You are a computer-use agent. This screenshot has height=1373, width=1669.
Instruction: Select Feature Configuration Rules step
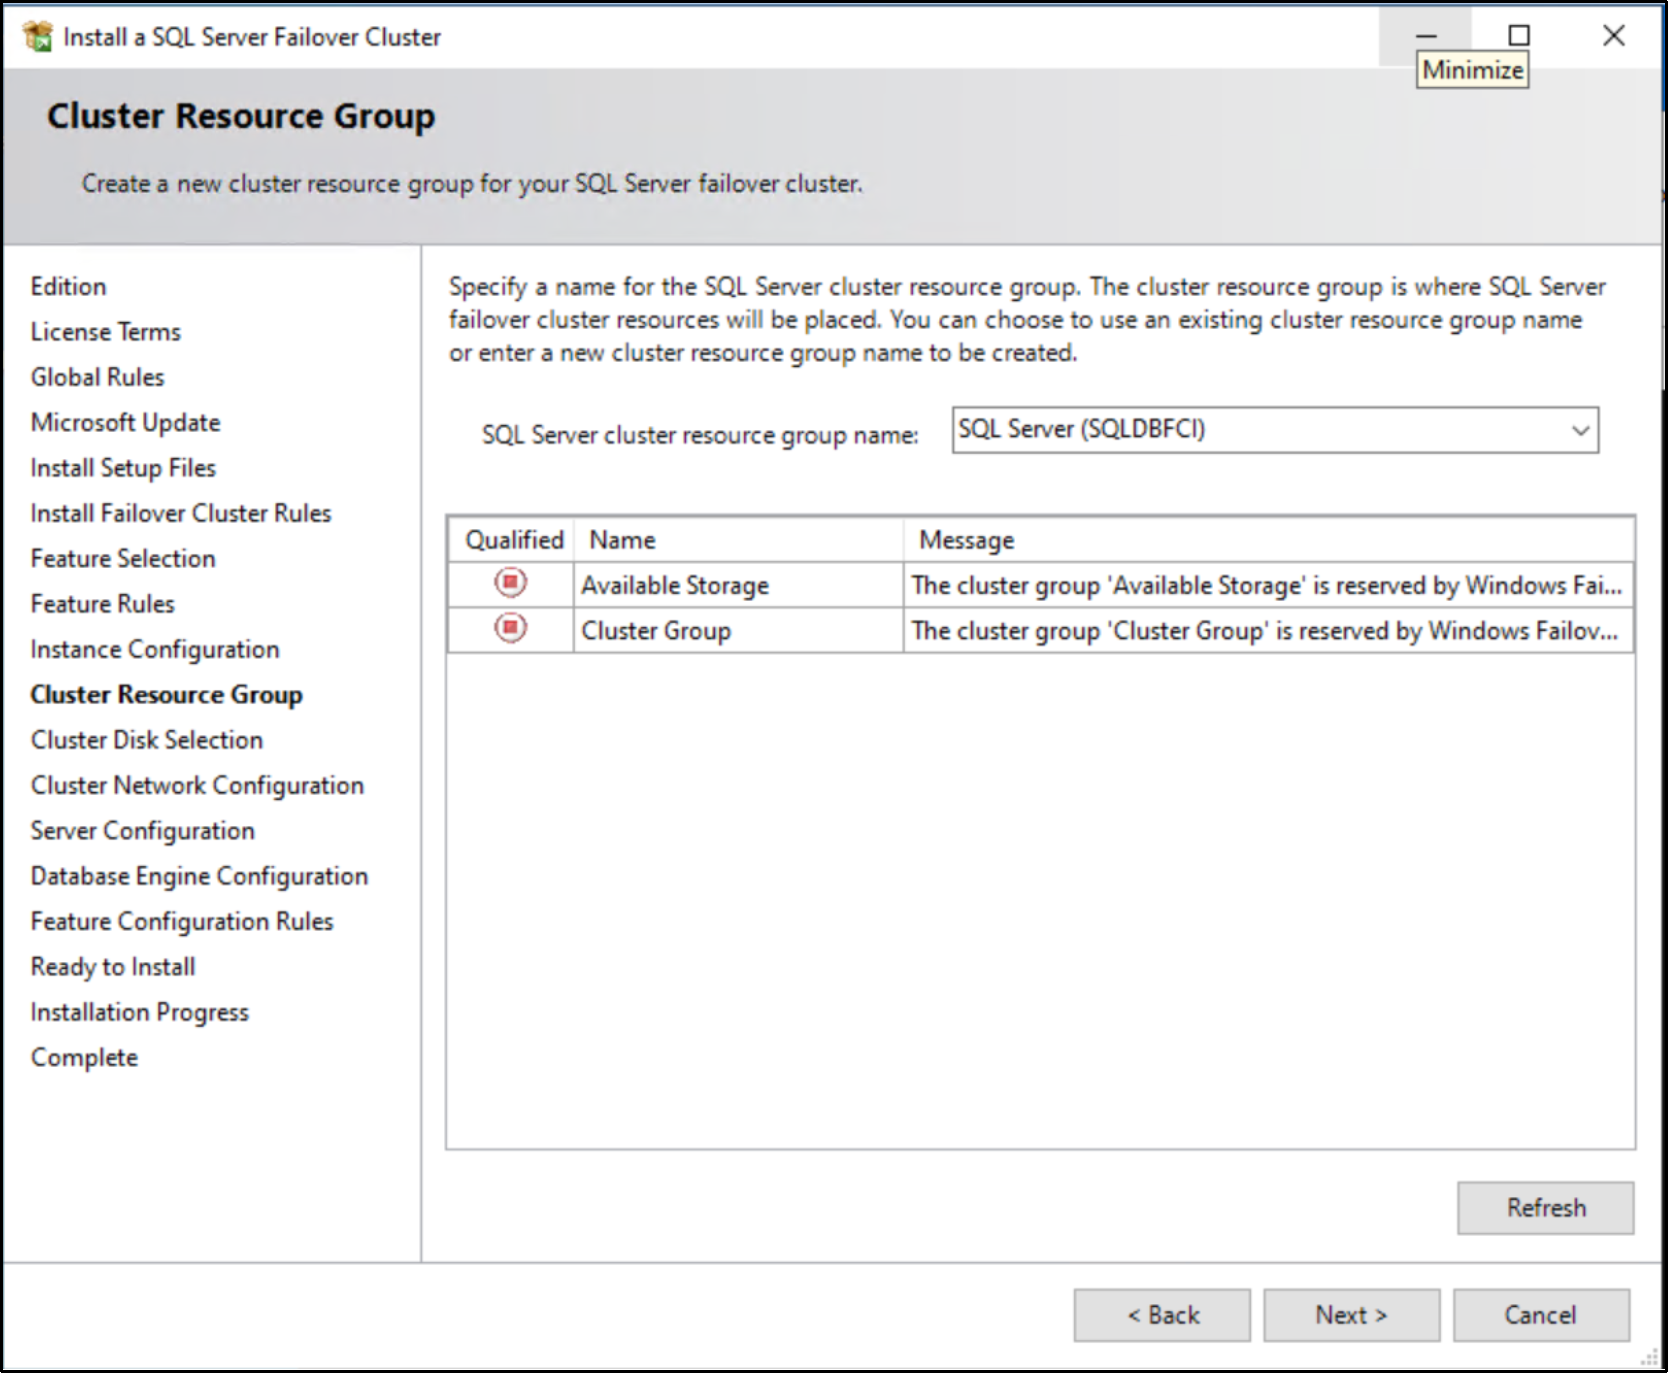click(182, 922)
